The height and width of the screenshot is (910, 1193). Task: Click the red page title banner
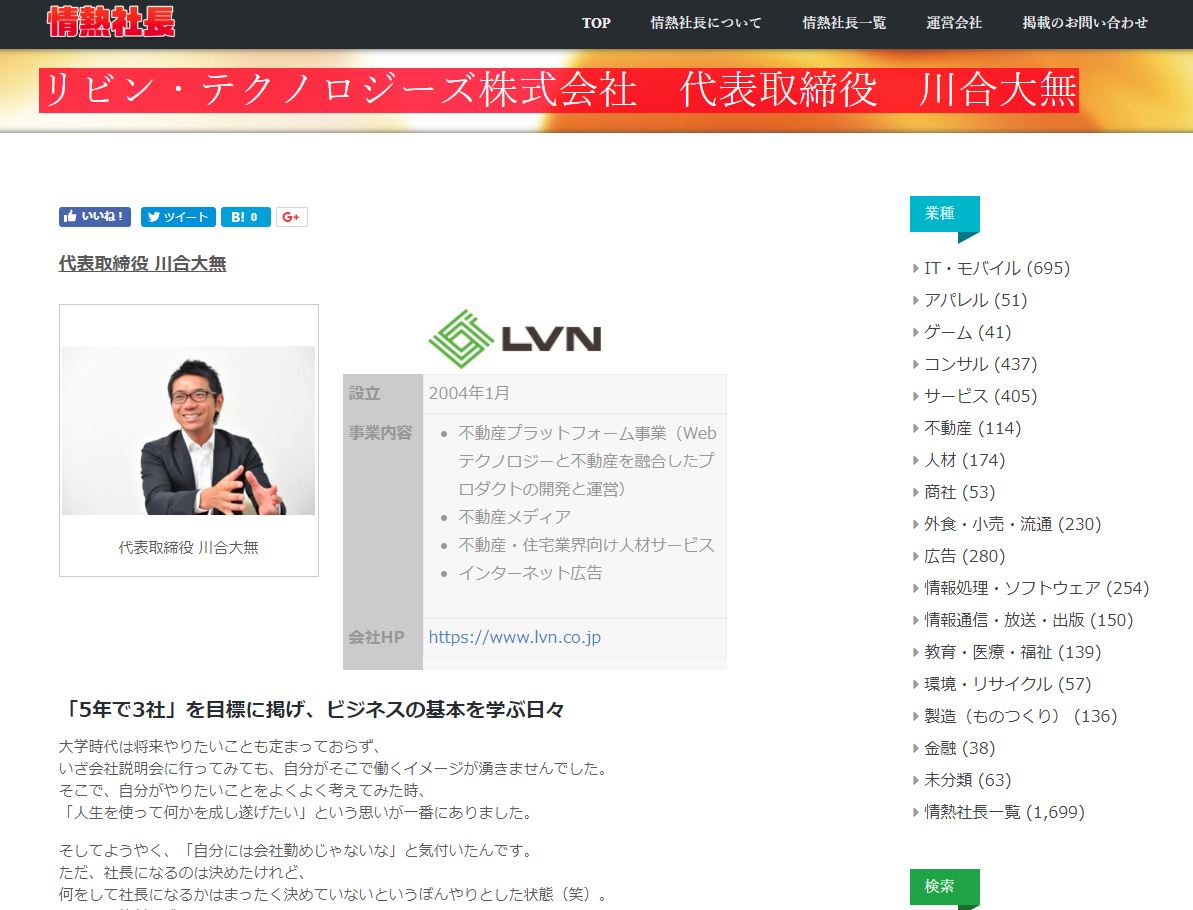coord(558,90)
